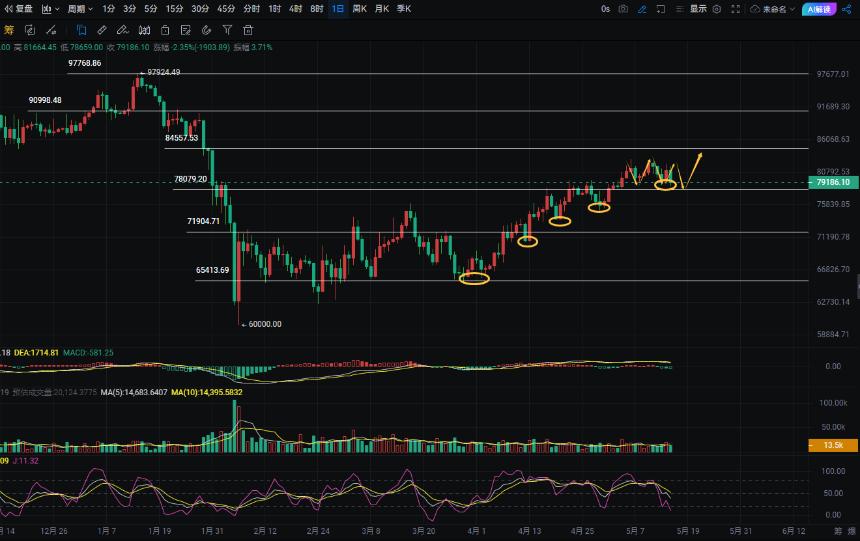The height and width of the screenshot is (541, 860).
Task: Toggle the magnet snap tool
Action: click(x=206, y=30)
